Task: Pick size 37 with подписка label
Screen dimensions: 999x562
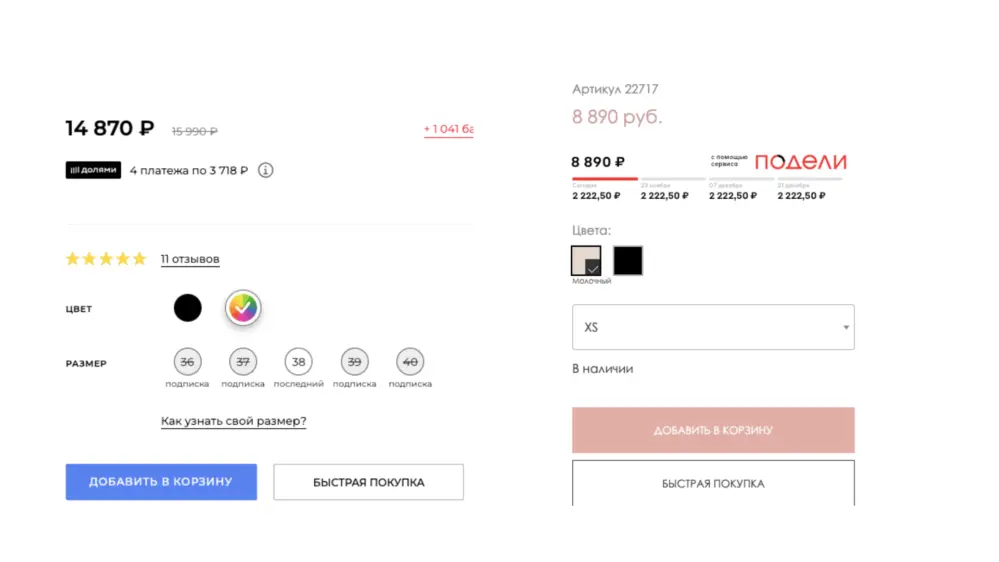Action: click(x=243, y=362)
